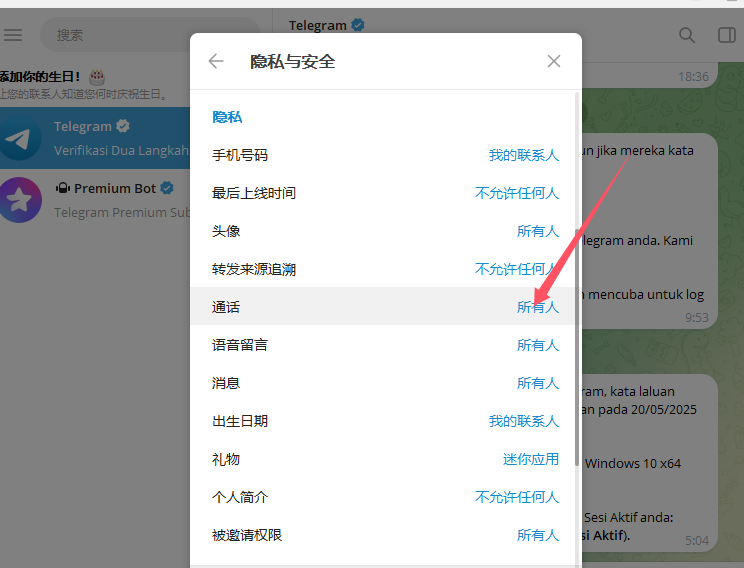Click 迷你应用 value for 礼物
The image size is (744, 568).
530,459
